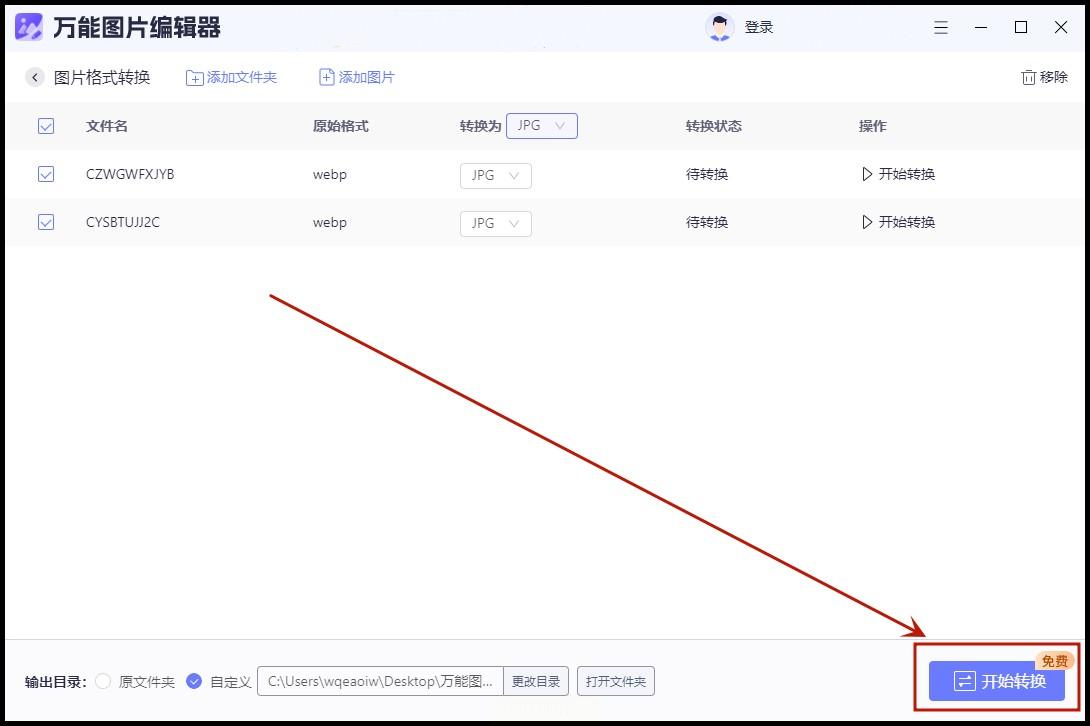The image size is (1090, 726).
Task: Click play icon for CYSBTUJJ2C conversion
Action: click(x=867, y=222)
